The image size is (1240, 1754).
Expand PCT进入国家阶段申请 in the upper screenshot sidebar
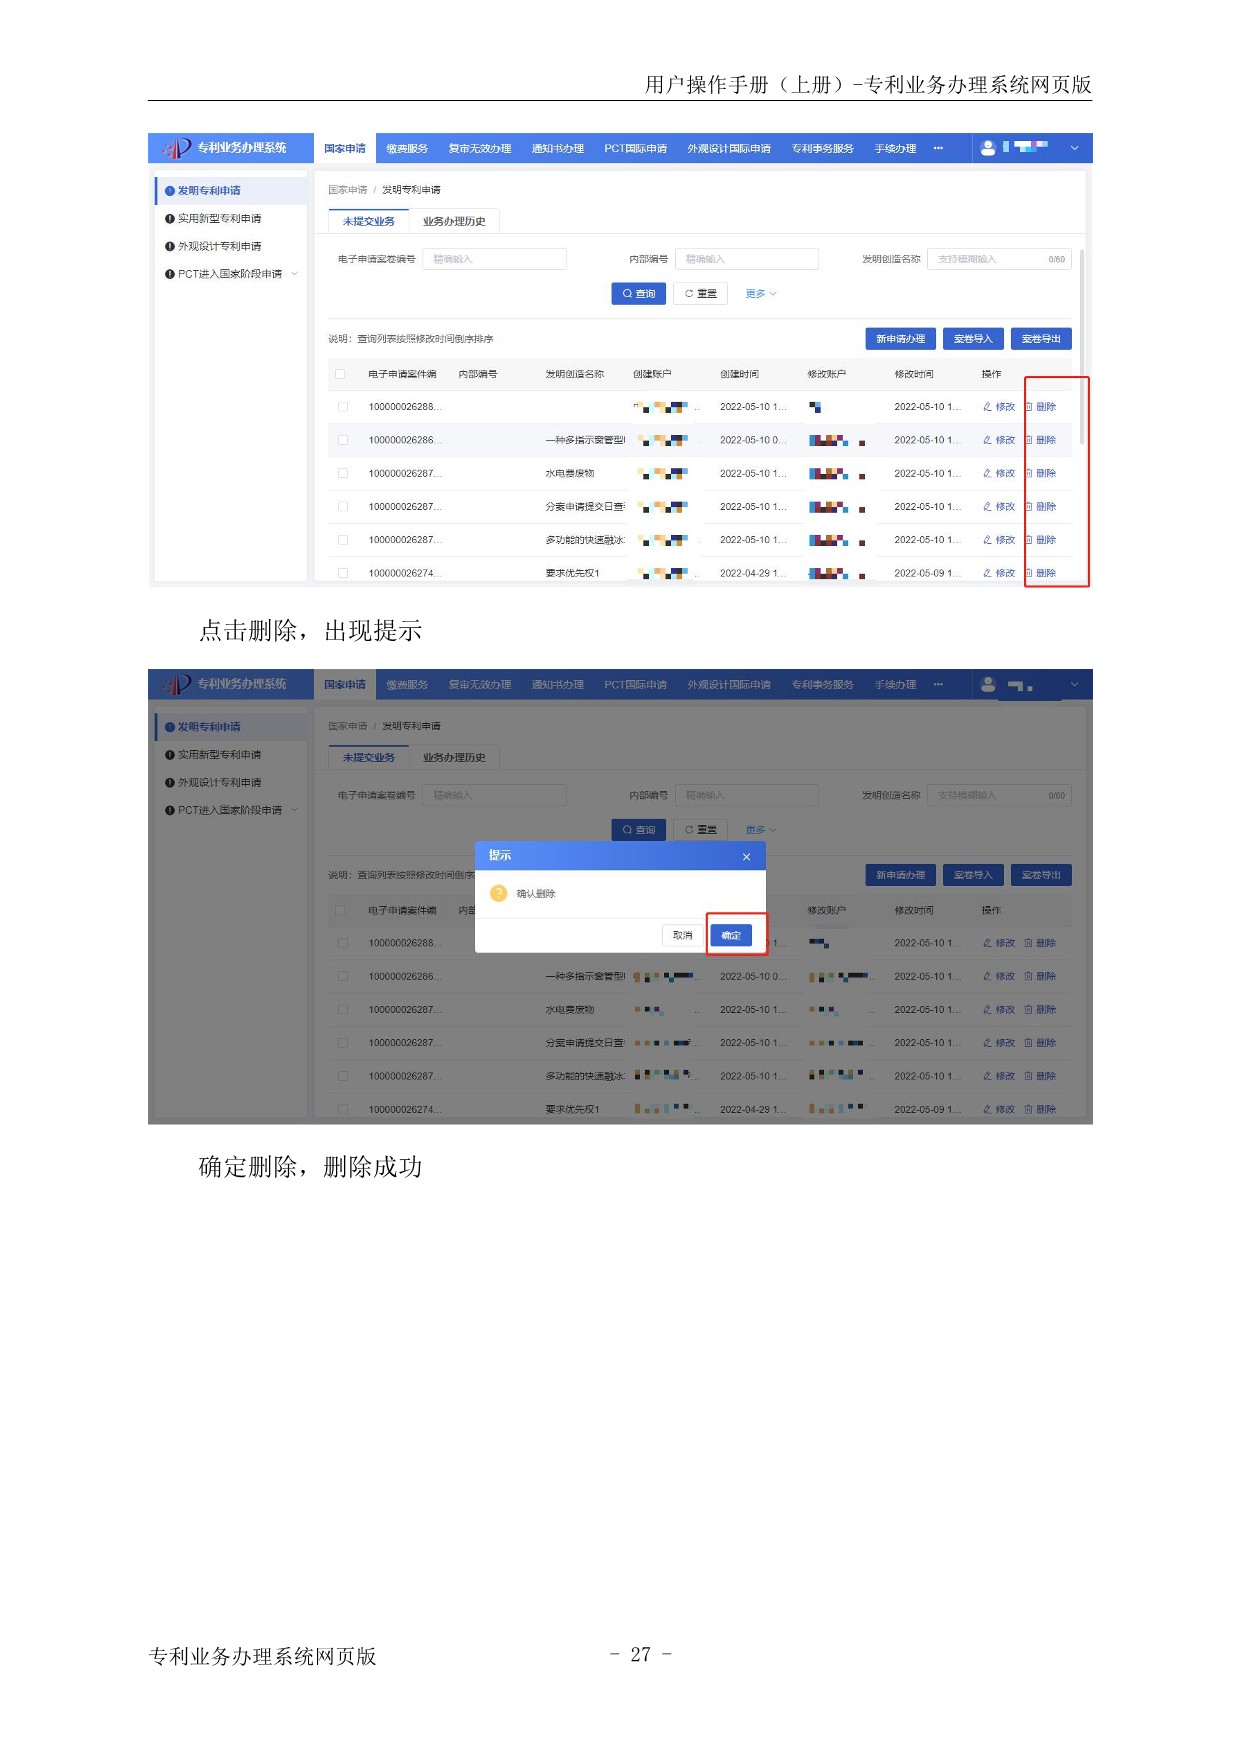[x=295, y=274]
